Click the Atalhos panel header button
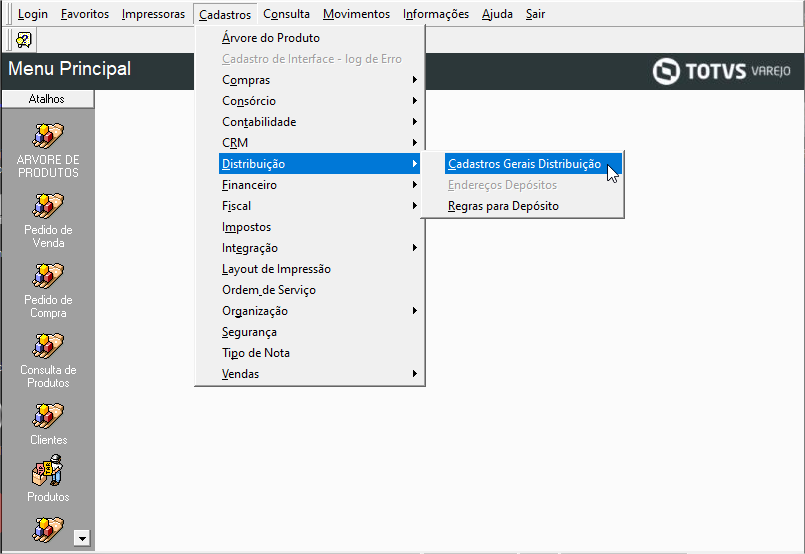Screen dimensions: 805x554 click(47, 99)
